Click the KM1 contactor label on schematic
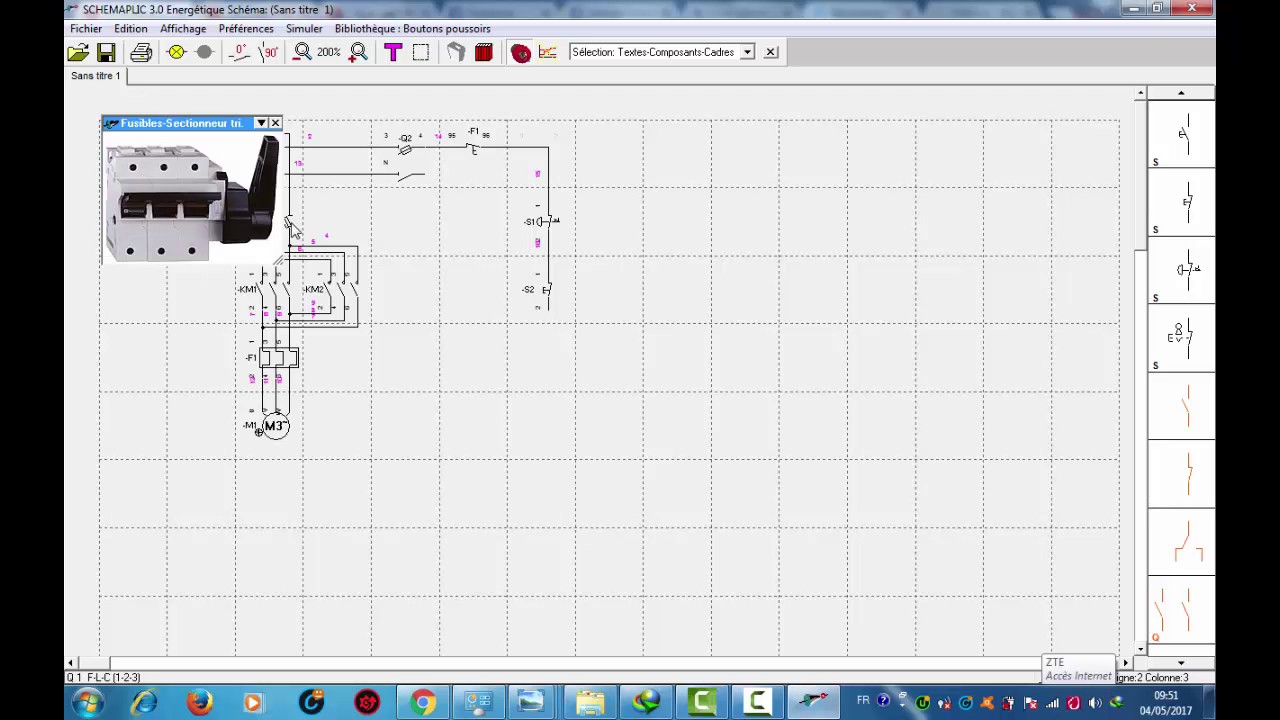This screenshot has height=720, width=1280. pos(247,289)
